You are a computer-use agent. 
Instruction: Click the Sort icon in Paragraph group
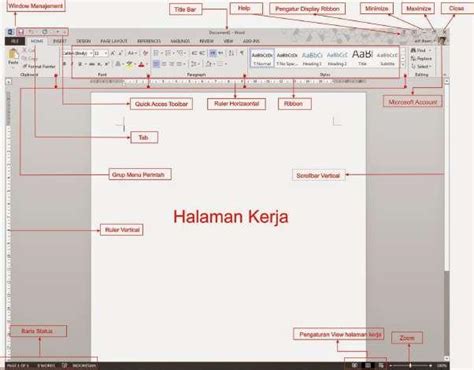[231, 53]
